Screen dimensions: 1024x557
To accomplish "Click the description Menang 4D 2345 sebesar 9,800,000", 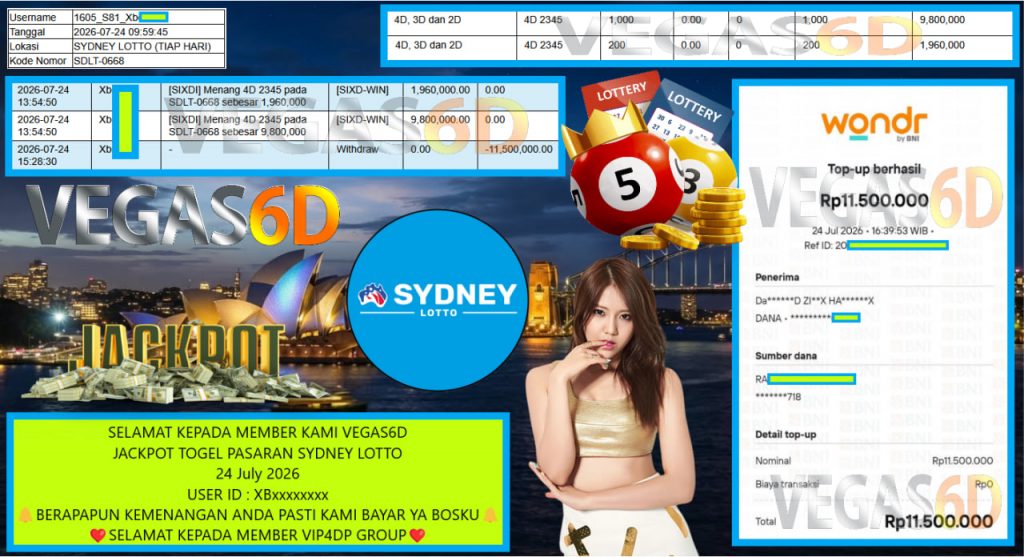I will (x=237, y=125).
